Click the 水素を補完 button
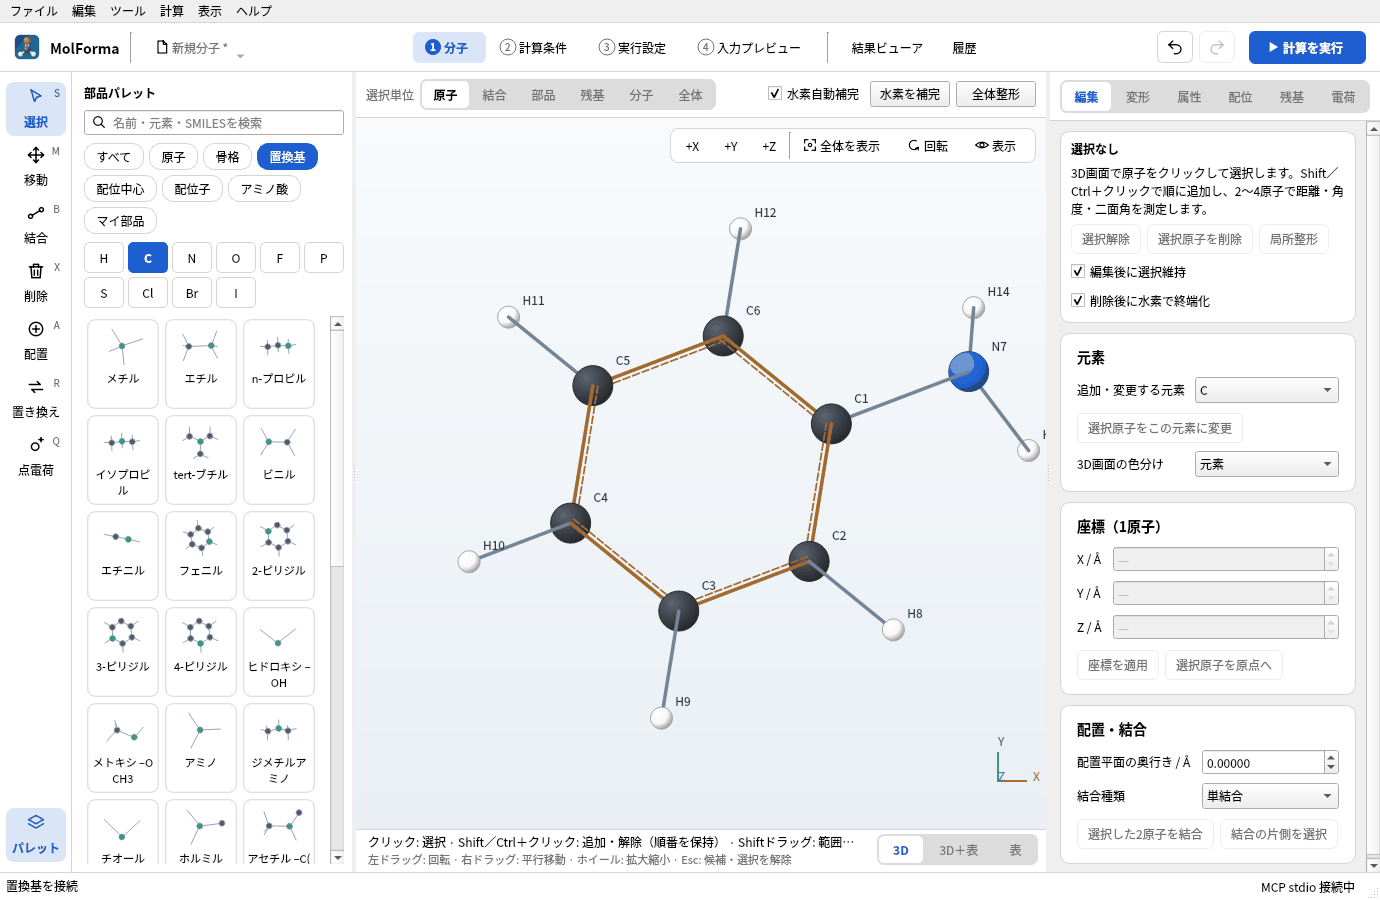Image resolution: width=1380 pixels, height=900 pixels. point(910,94)
